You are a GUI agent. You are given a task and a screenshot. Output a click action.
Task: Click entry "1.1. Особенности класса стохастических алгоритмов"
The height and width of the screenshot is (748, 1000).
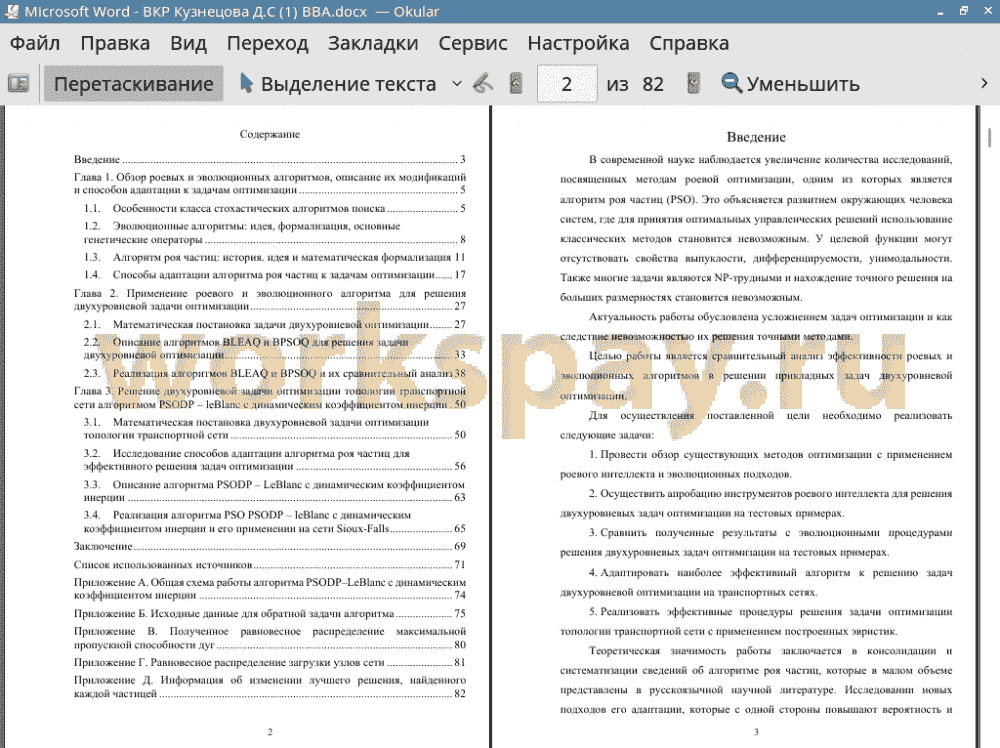pos(275,209)
